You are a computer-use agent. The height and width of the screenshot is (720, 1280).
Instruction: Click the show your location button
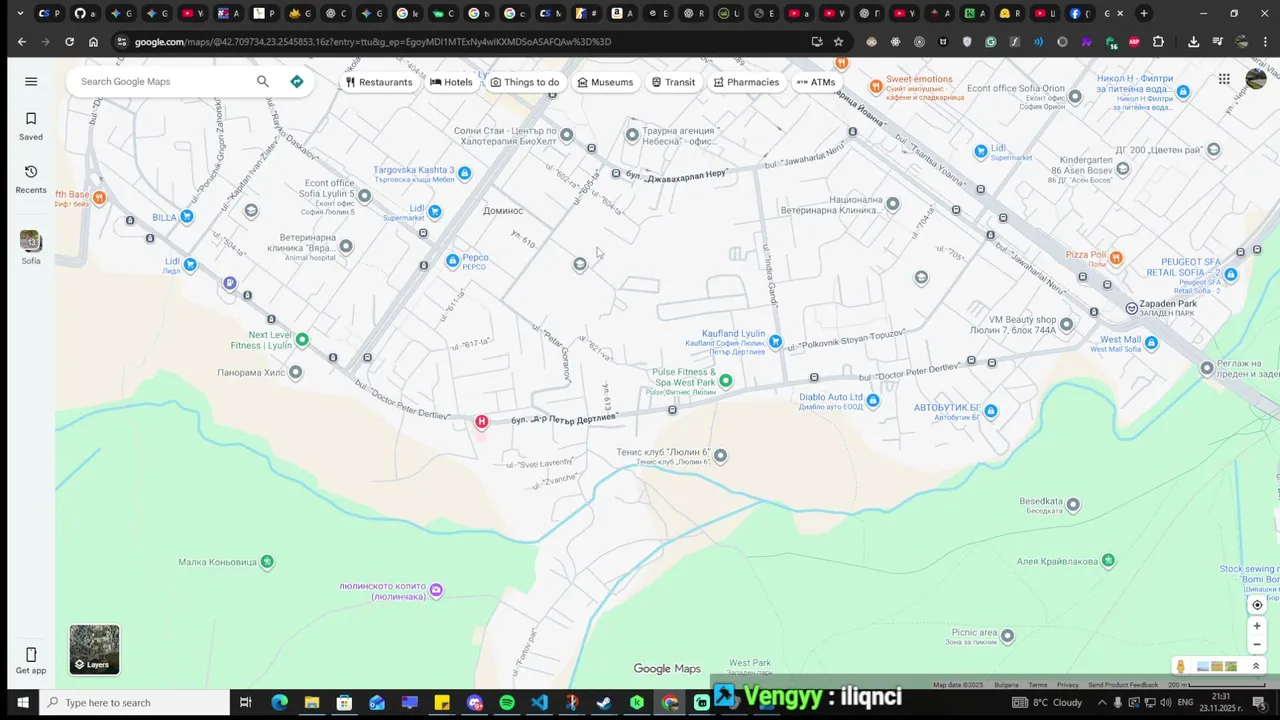coord(1257,605)
